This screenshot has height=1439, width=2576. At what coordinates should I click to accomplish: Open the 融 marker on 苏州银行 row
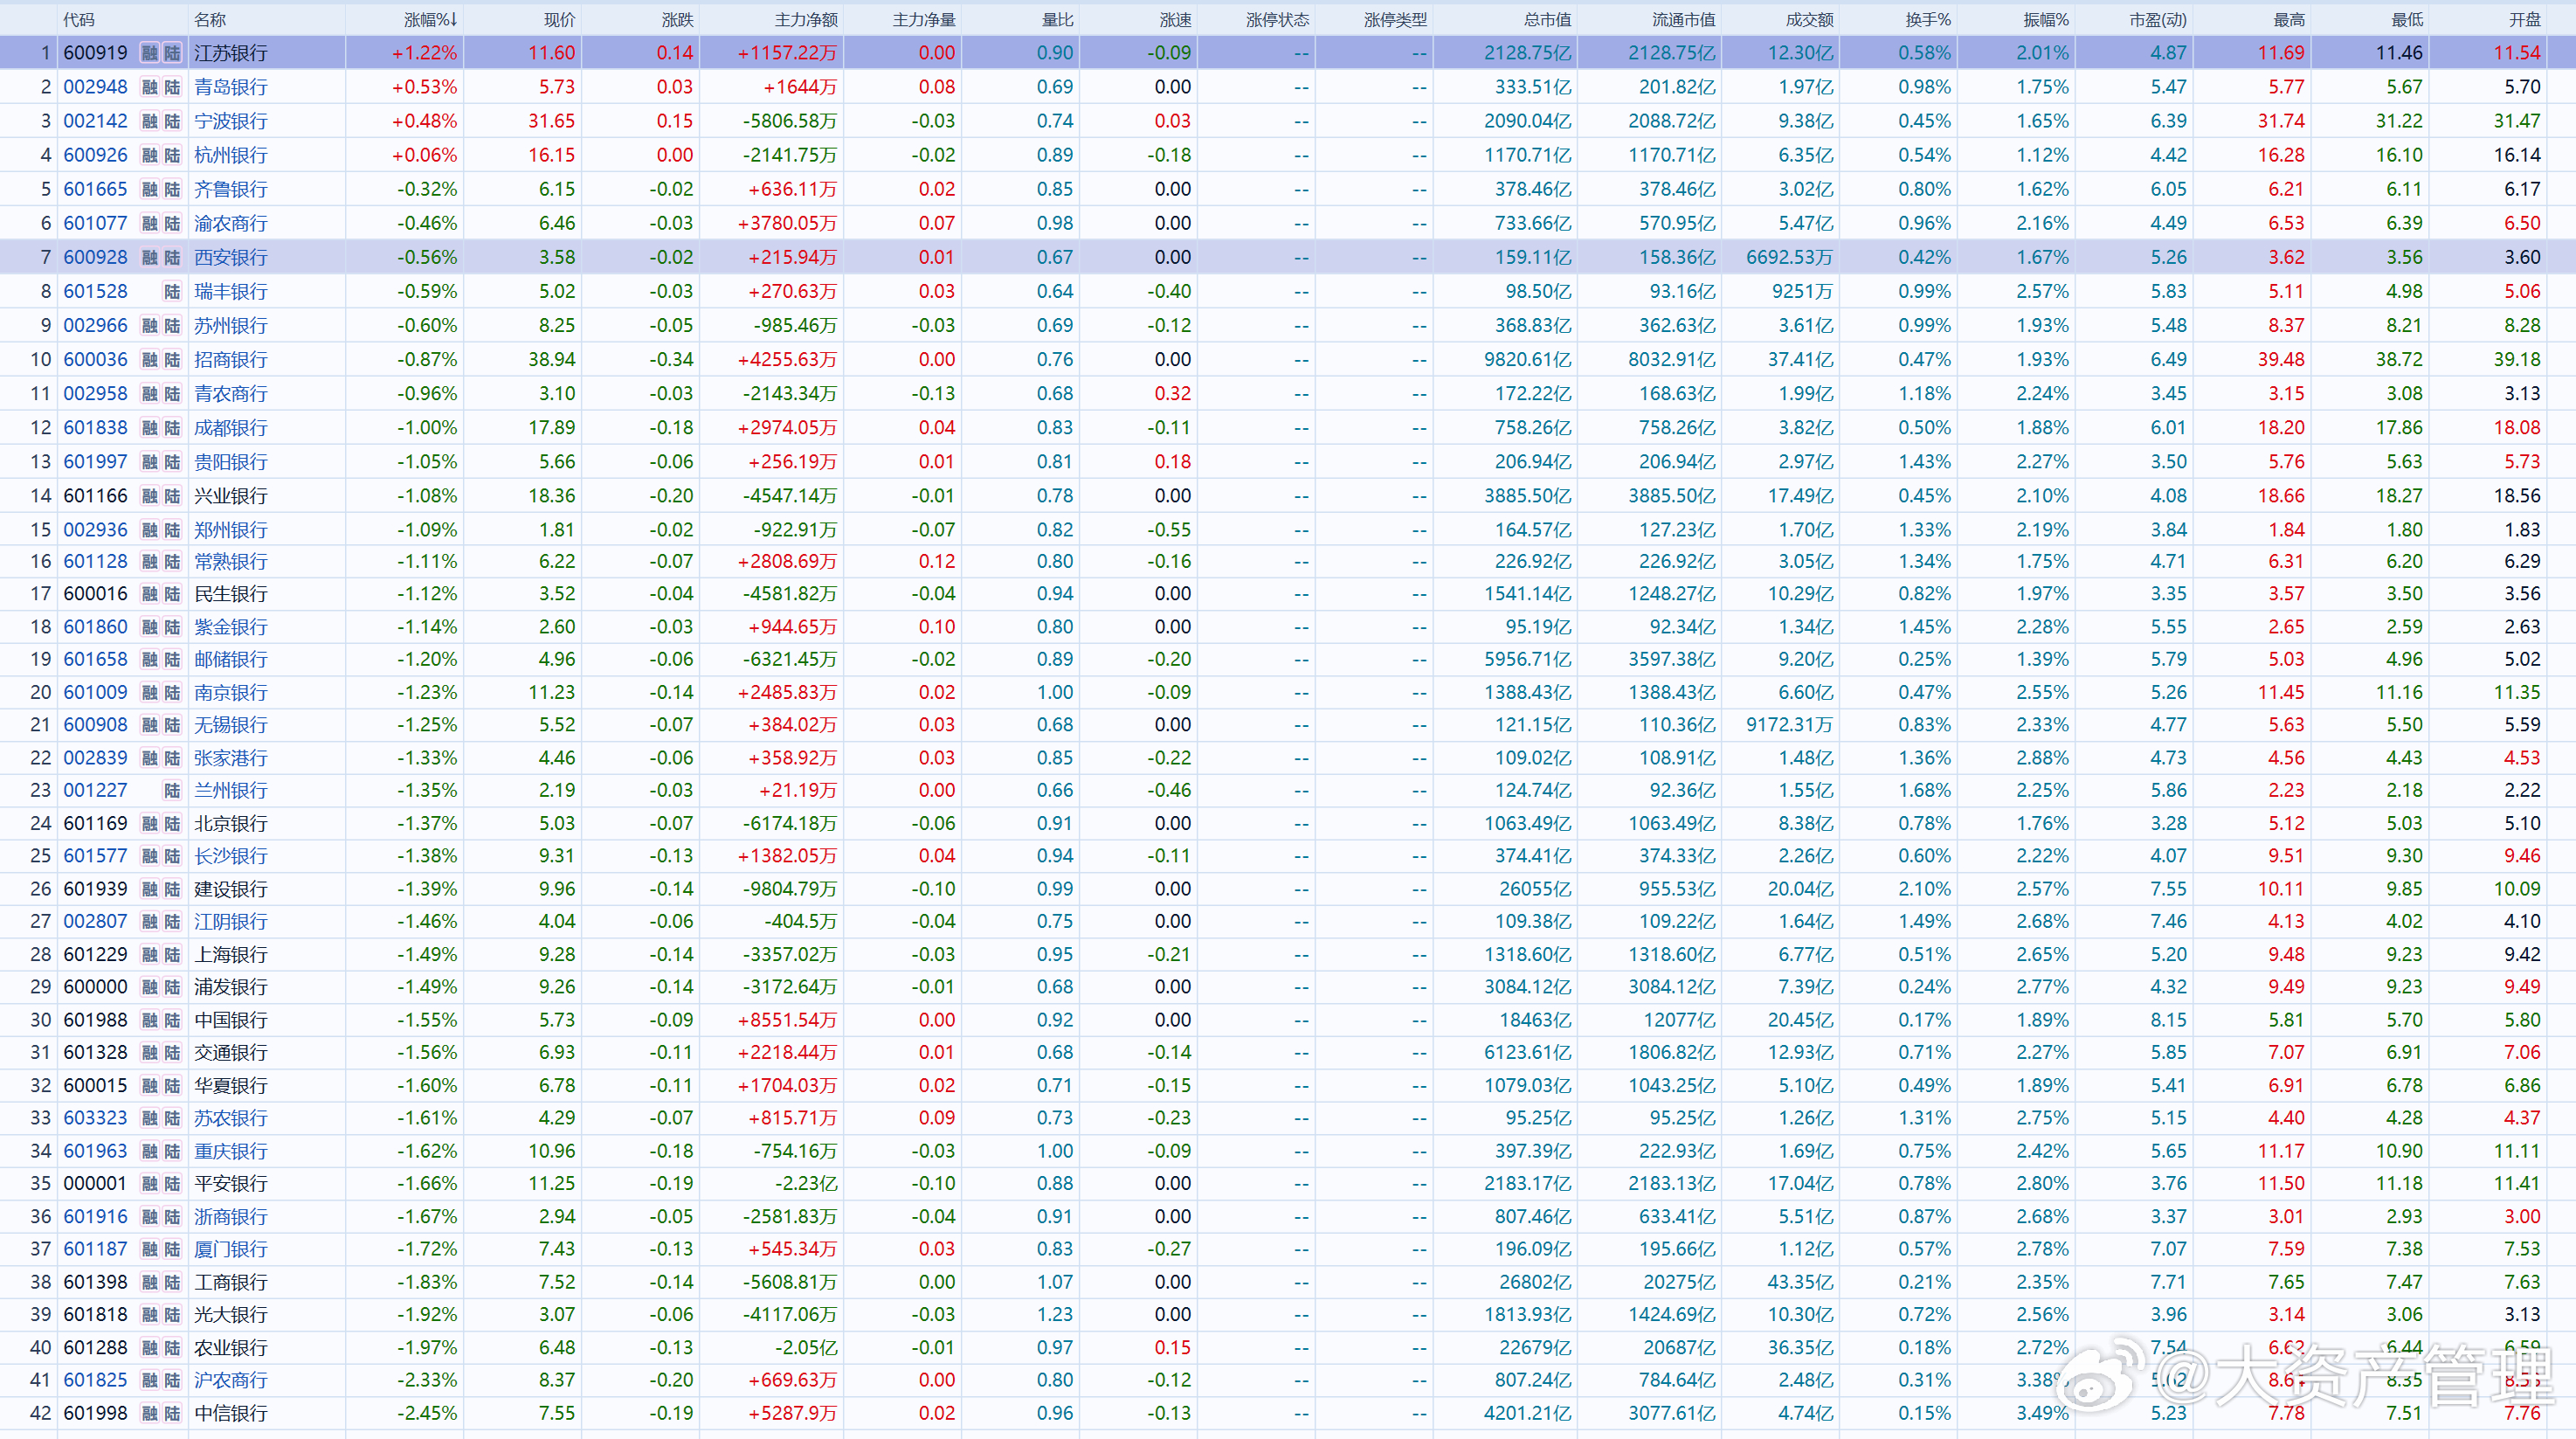pyautogui.click(x=150, y=325)
